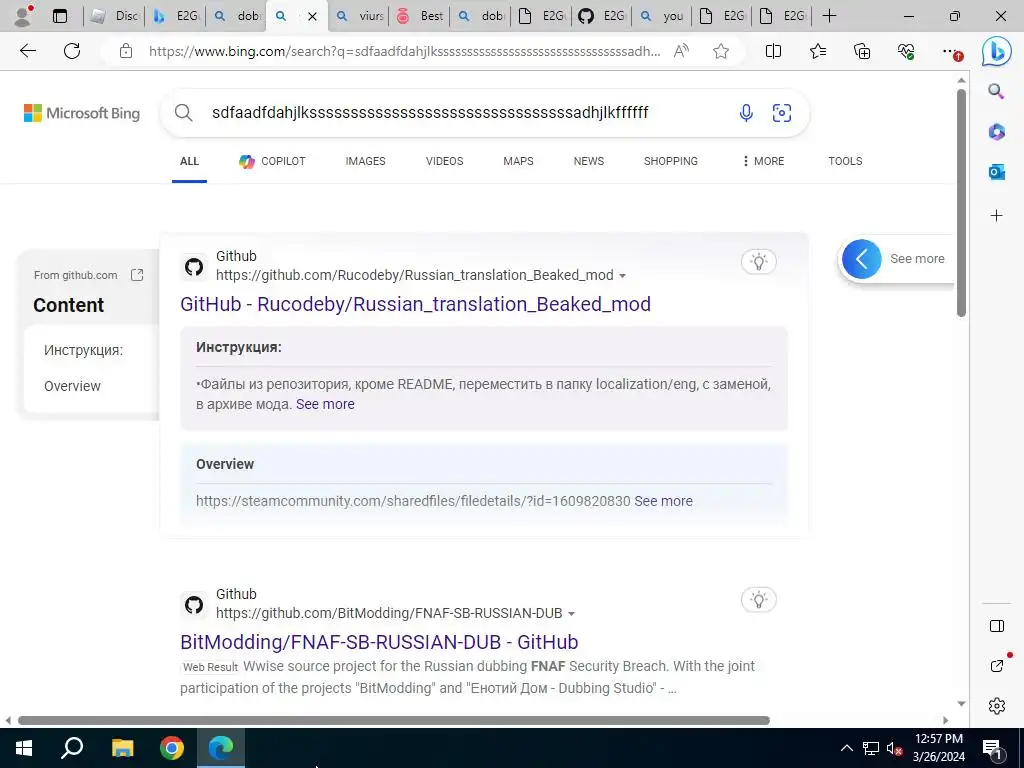
Task: Collapse the See more panel arrow
Action: coord(861,259)
